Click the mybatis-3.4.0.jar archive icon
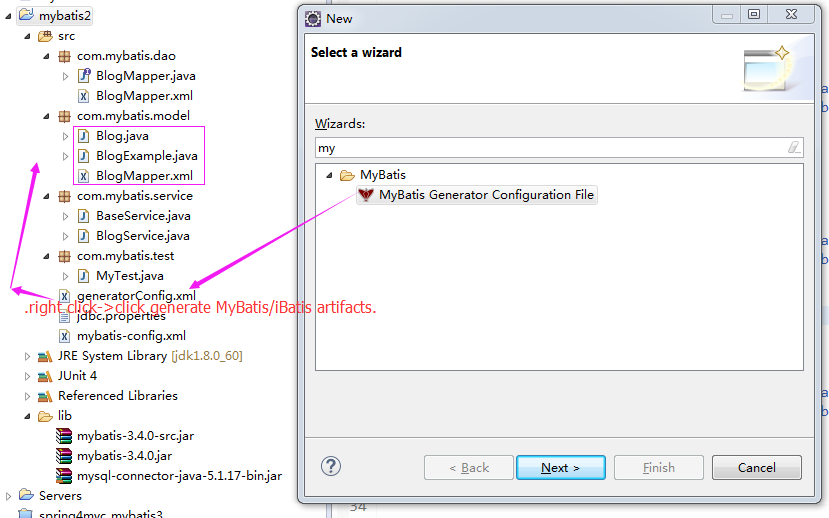Screen dimensions: 829x518 tap(64, 456)
